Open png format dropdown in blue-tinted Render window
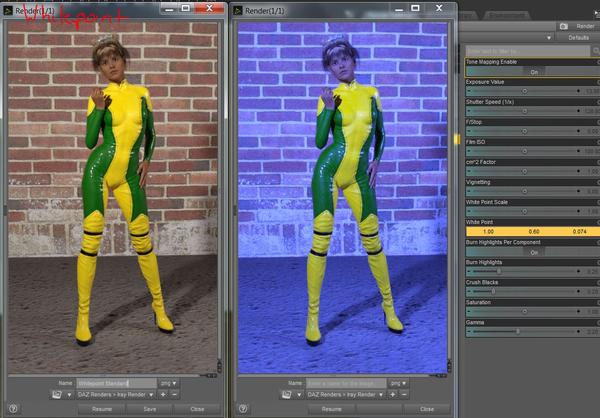Viewport: 600px width, 418px height. [398, 383]
